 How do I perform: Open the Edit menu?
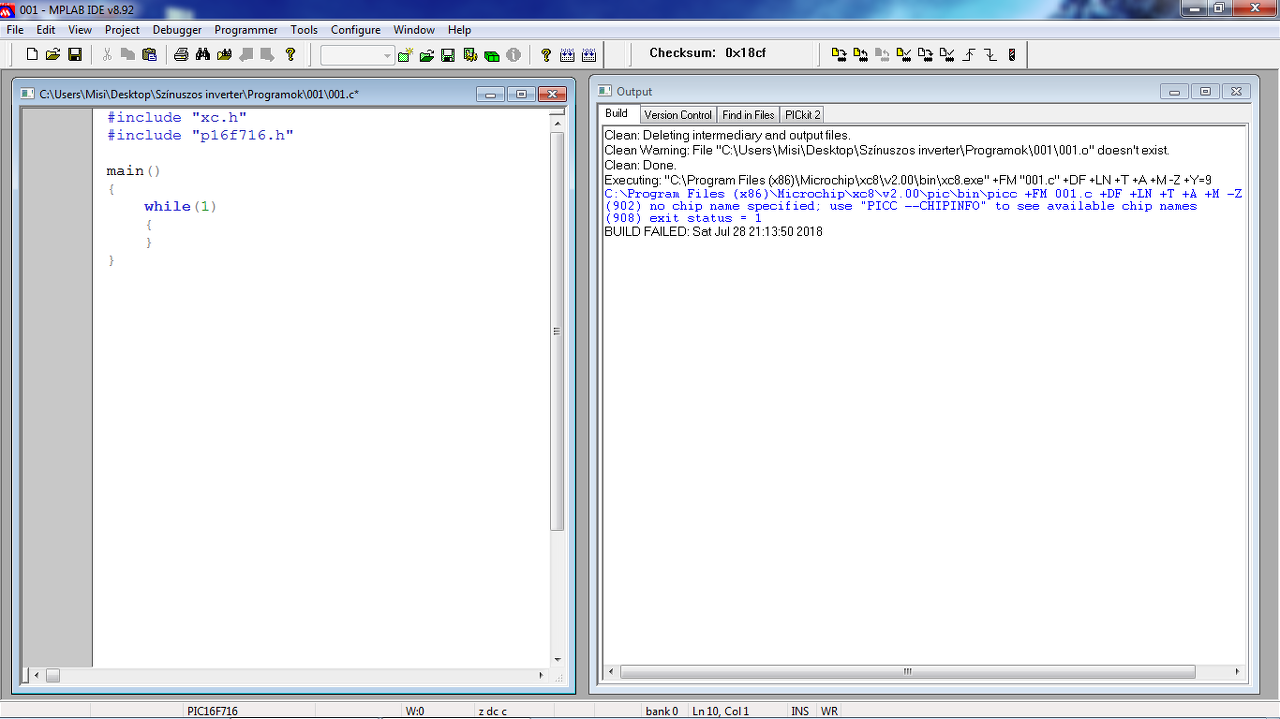(x=46, y=30)
